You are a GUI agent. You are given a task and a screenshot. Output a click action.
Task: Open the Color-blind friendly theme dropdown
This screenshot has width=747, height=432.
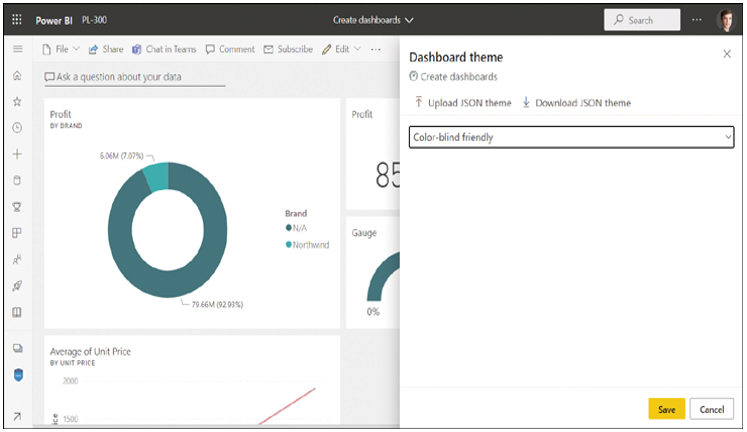[571, 137]
